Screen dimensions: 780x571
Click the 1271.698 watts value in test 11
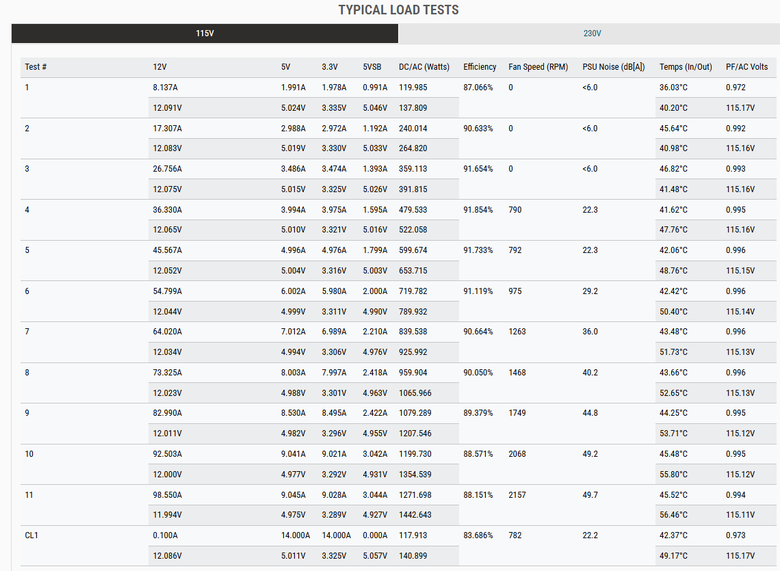tap(415, 495)
